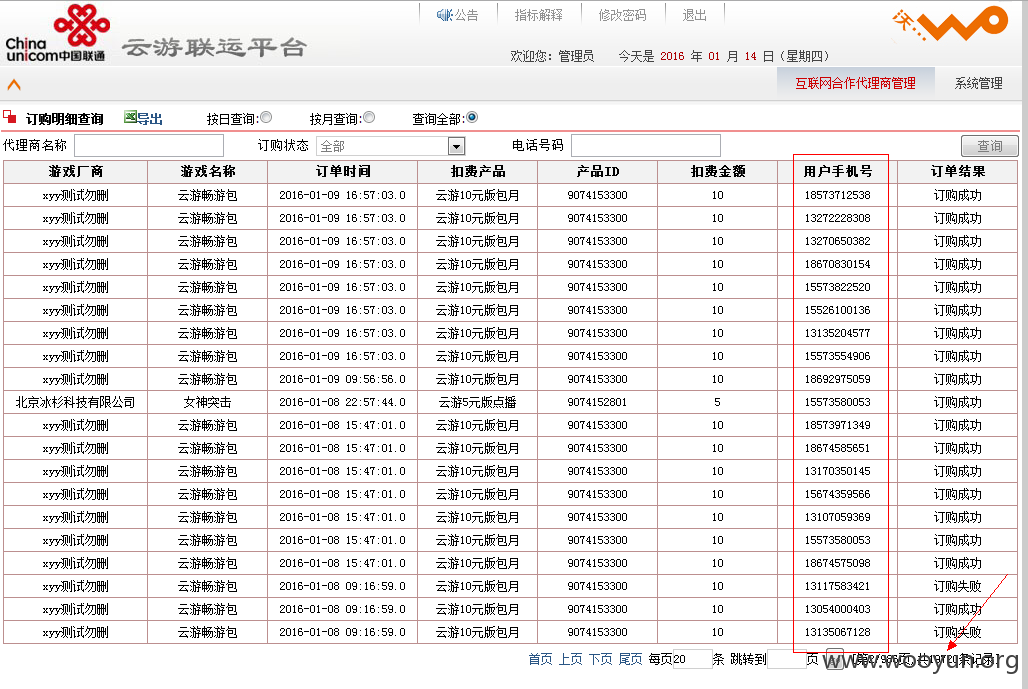Click phone number 13170350145
Image resolution: width=1028 pixels, height=689 pixels.
(x=838, y=471)
